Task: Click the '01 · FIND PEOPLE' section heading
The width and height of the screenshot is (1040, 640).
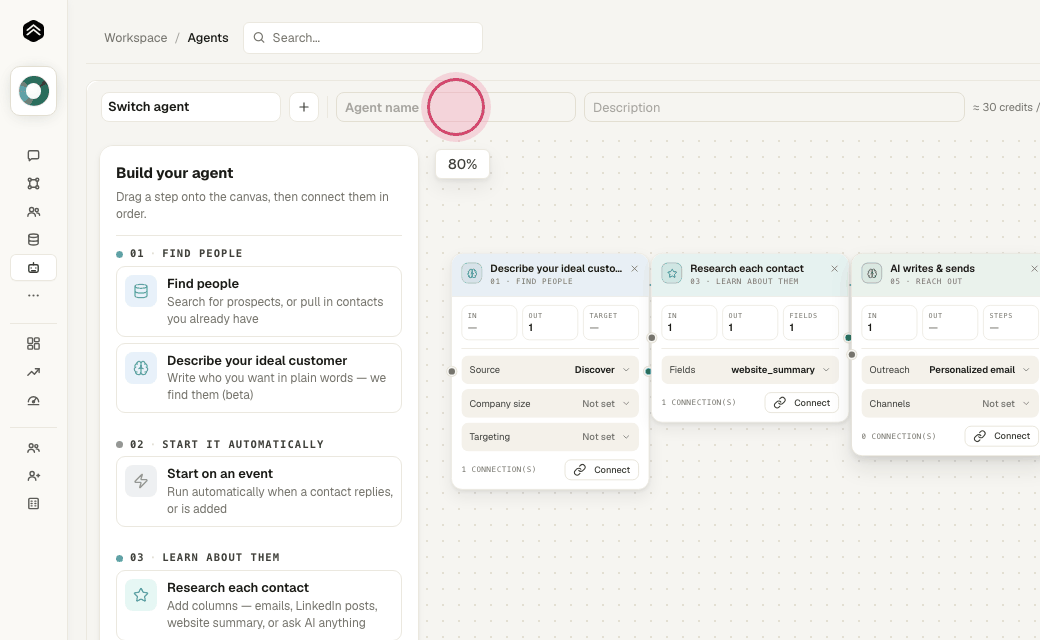Action: click(186, 253)
